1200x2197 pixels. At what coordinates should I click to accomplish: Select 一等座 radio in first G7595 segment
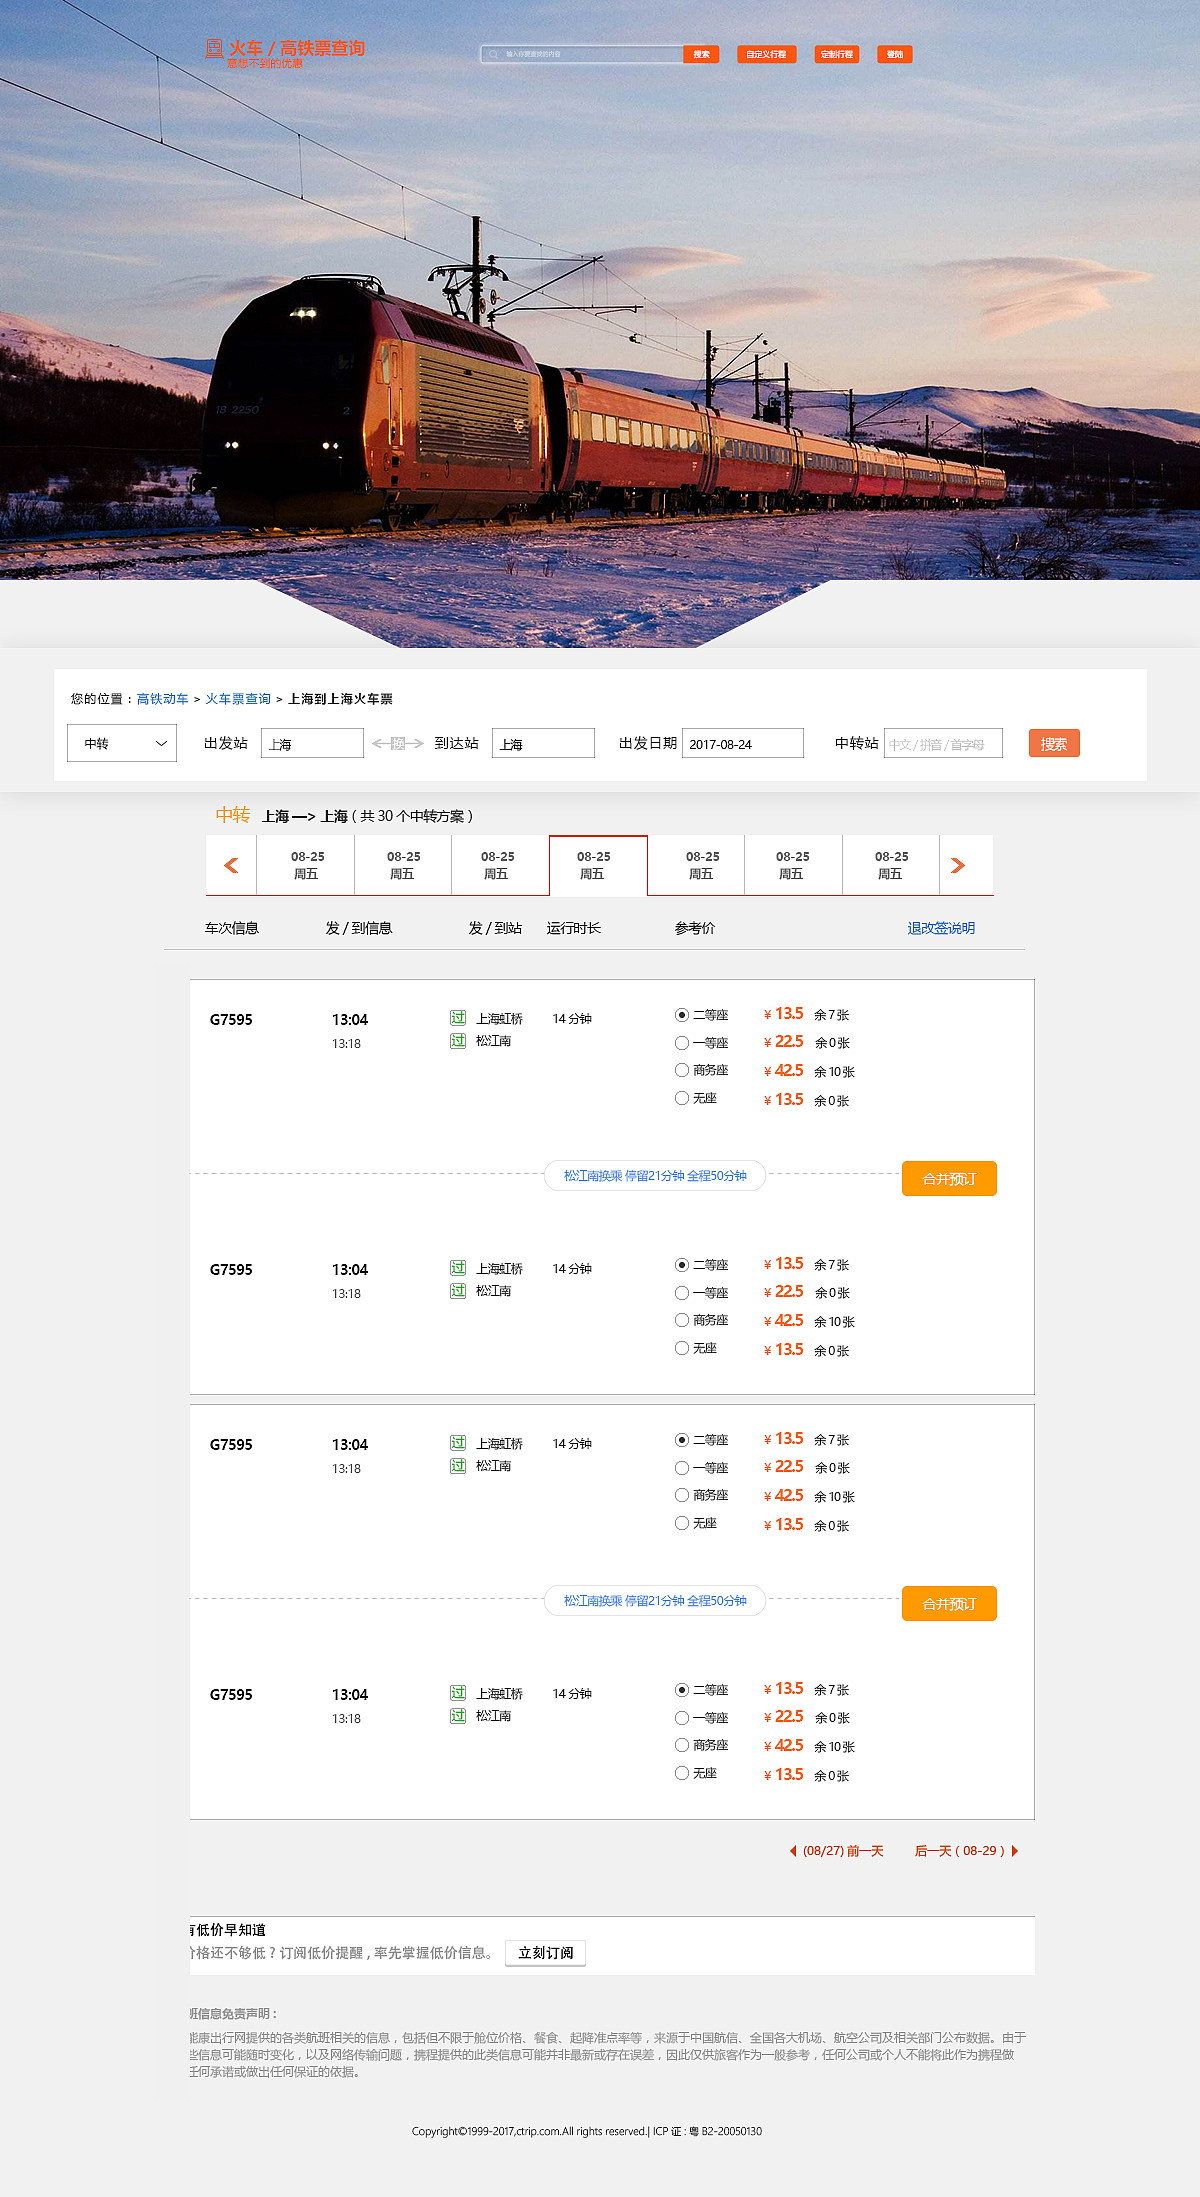tap(682, 1043)
